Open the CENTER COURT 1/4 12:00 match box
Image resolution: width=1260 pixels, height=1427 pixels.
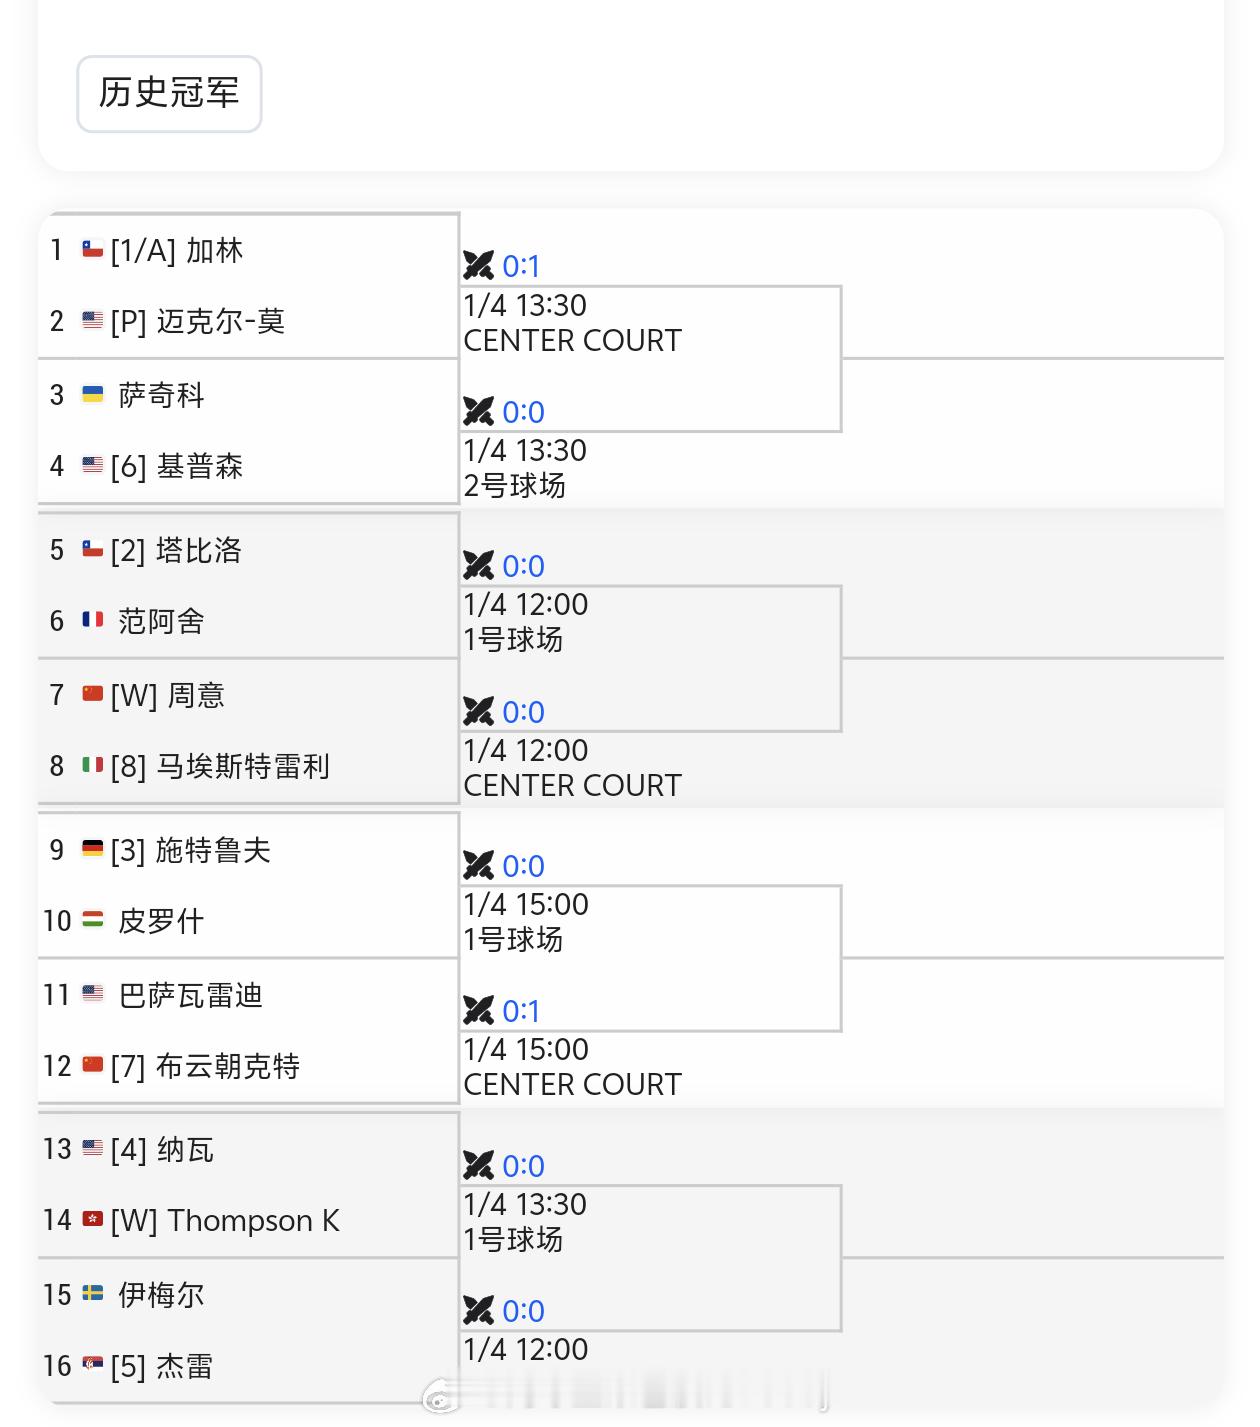coord(650,767)
